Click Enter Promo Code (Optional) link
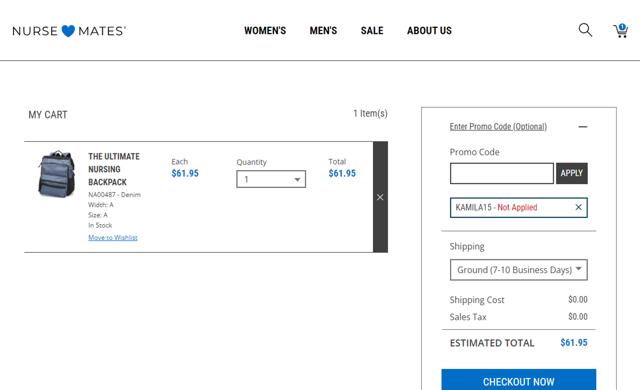Screen dimensions: 640x390 click(x=498, y=126)
